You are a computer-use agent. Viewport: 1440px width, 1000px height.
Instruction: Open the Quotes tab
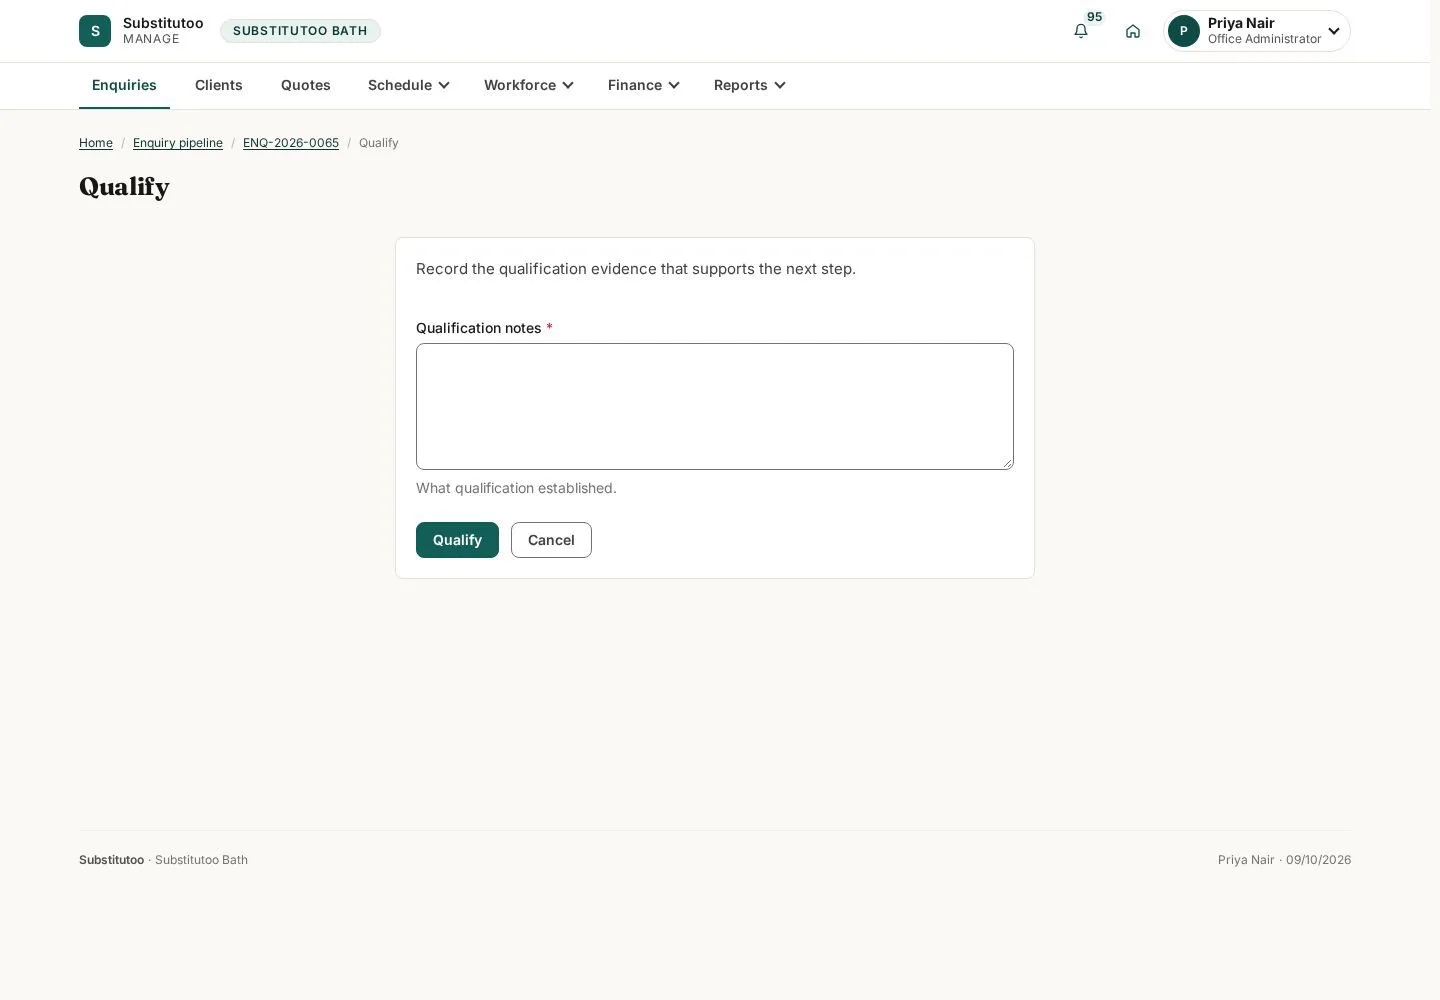coord(306,85)
